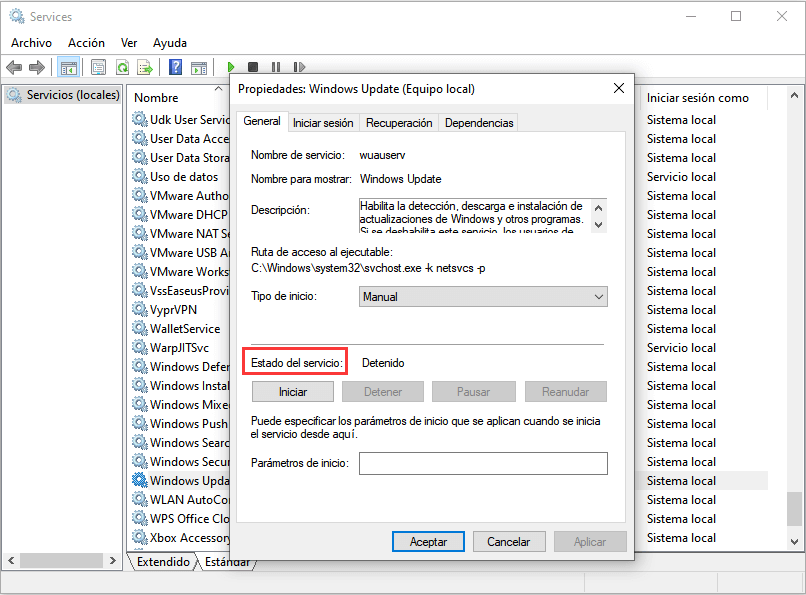The width and height of the screenshot is (806, 595).
Task: Toggle the Action pane toolbar icon
Action: (x=199, y=67)
